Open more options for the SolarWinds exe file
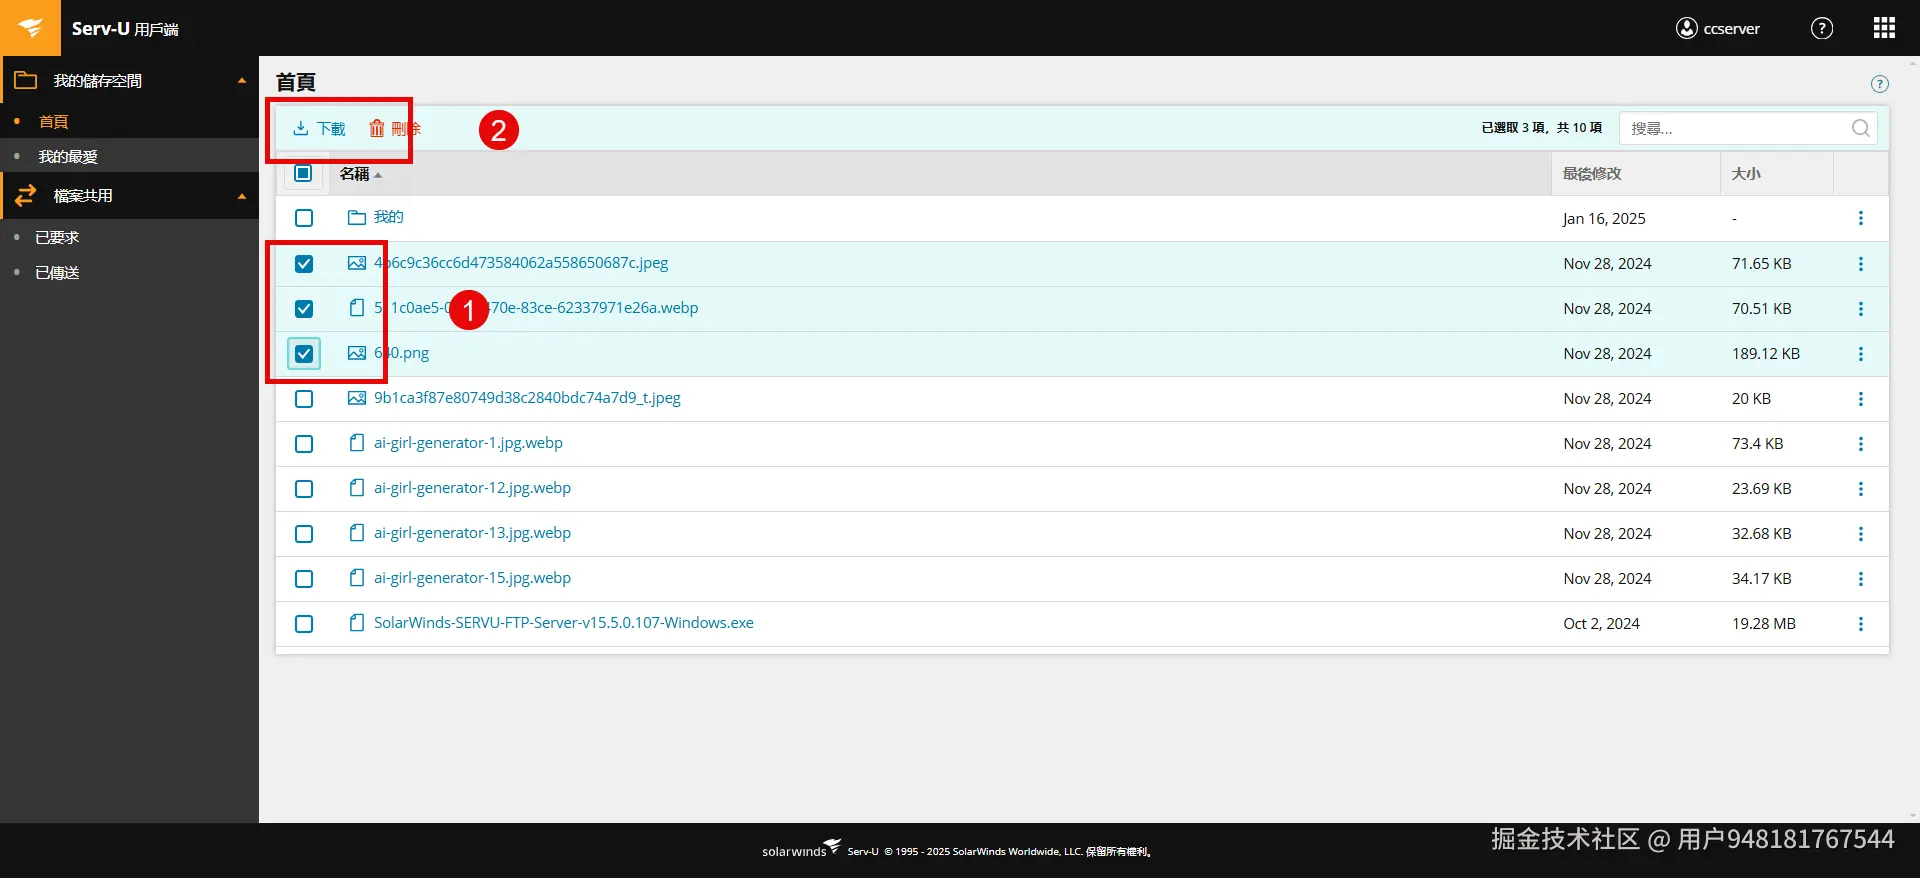Screen dimensions: 1920x878 pos(1860,624)
